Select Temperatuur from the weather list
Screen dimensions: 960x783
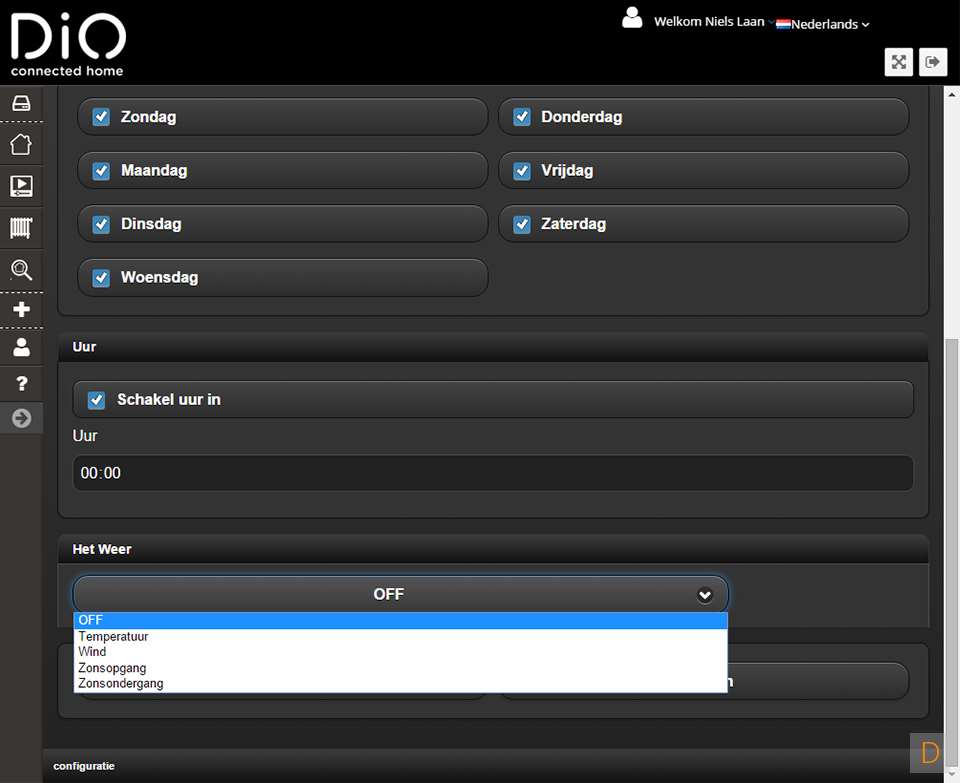tap(114, 636)
